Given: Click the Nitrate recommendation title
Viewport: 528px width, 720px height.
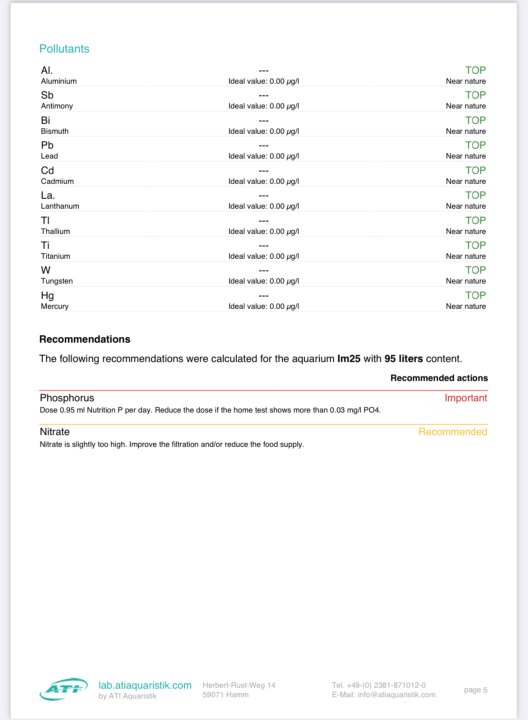Looking at the screenshot, I should click(x=55, y=432).
